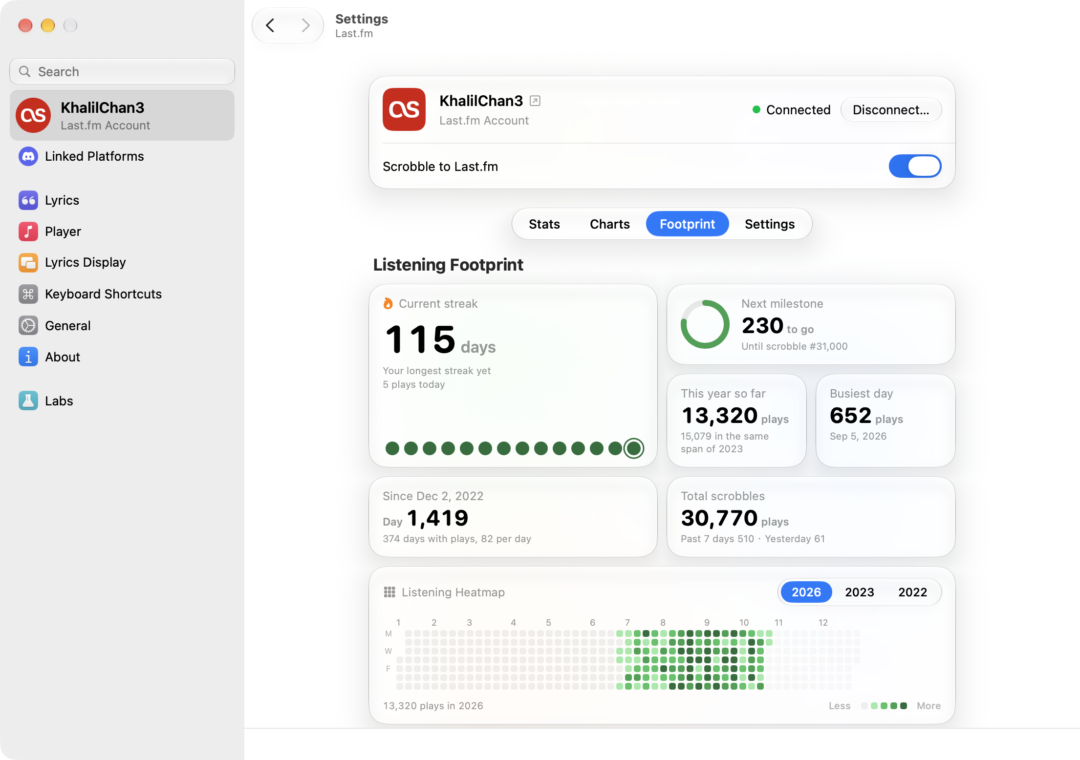Show the 2026 heatmap year
Image resolution: width=1080 pixels, height=760 pixels.
coord(806,592)
